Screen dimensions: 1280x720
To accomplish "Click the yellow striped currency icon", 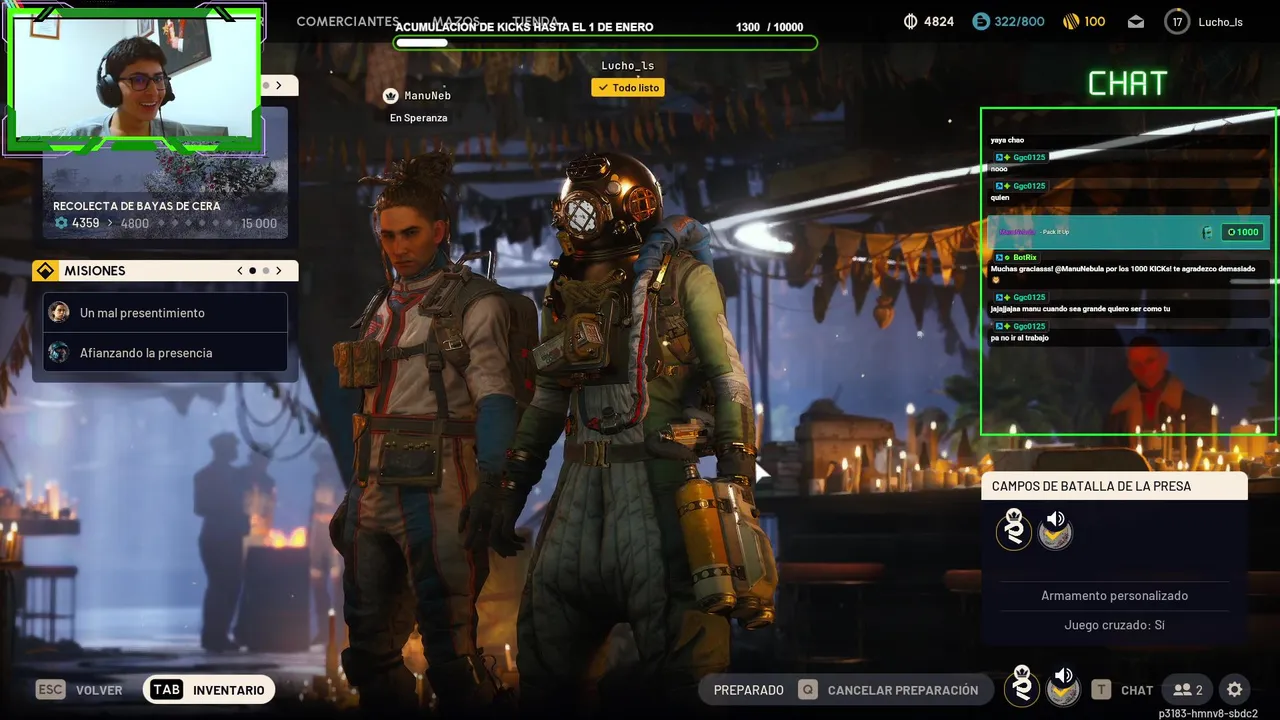I will pos(1070,21).
